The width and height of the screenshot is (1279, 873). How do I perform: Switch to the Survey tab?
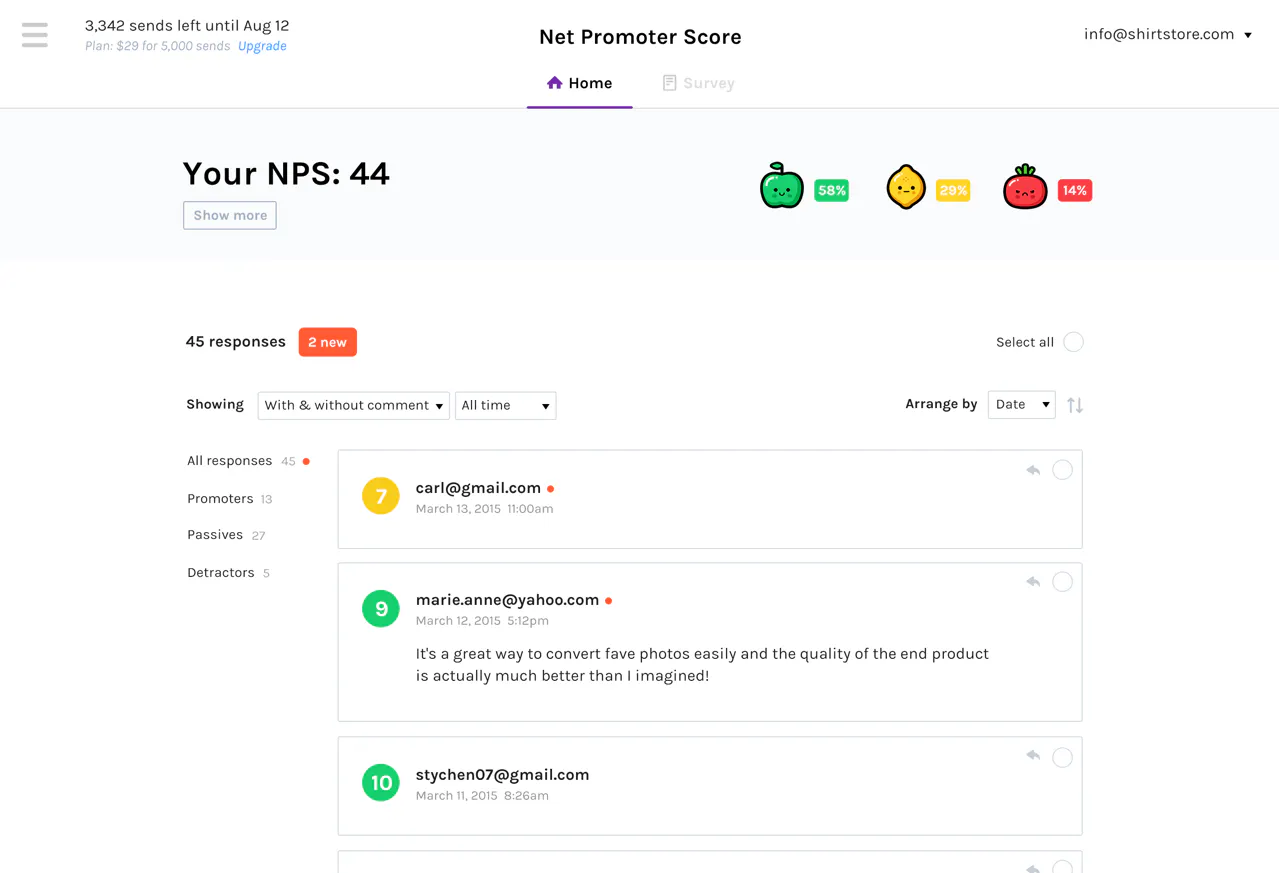coord(699,83)
